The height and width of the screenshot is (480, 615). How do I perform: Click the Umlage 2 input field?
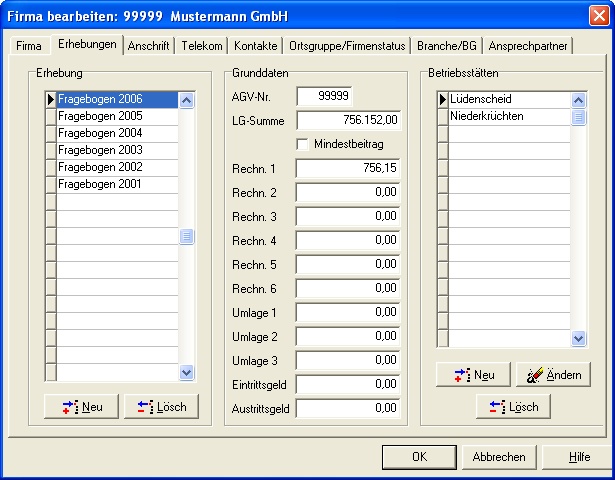tap(348, 336)
